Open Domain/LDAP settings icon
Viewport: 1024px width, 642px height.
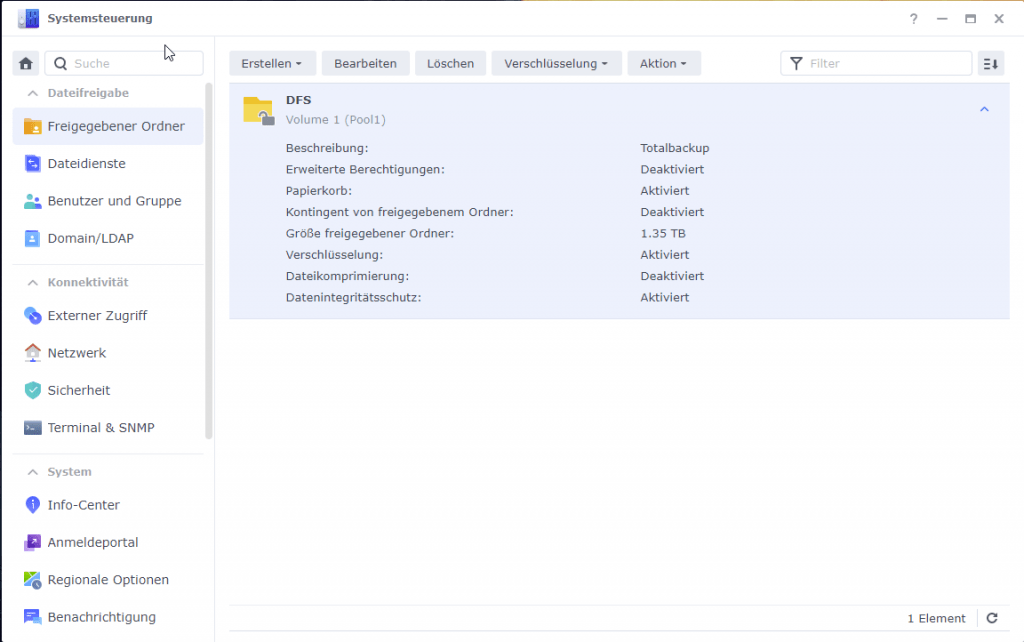click(34, 238)
